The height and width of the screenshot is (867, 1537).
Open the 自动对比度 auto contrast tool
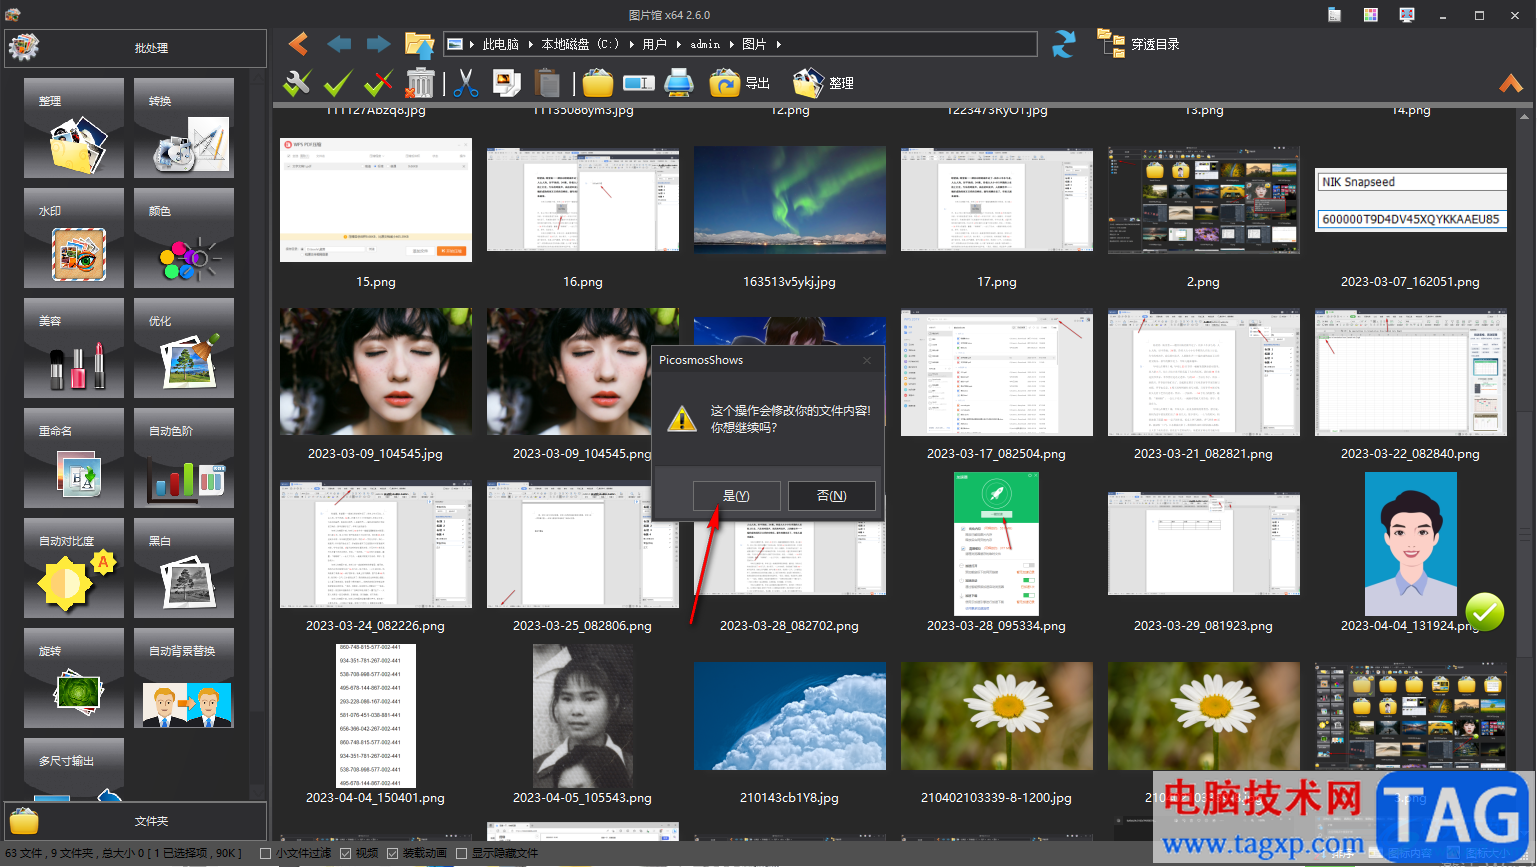pyautogui.click(x=74, y=568)
